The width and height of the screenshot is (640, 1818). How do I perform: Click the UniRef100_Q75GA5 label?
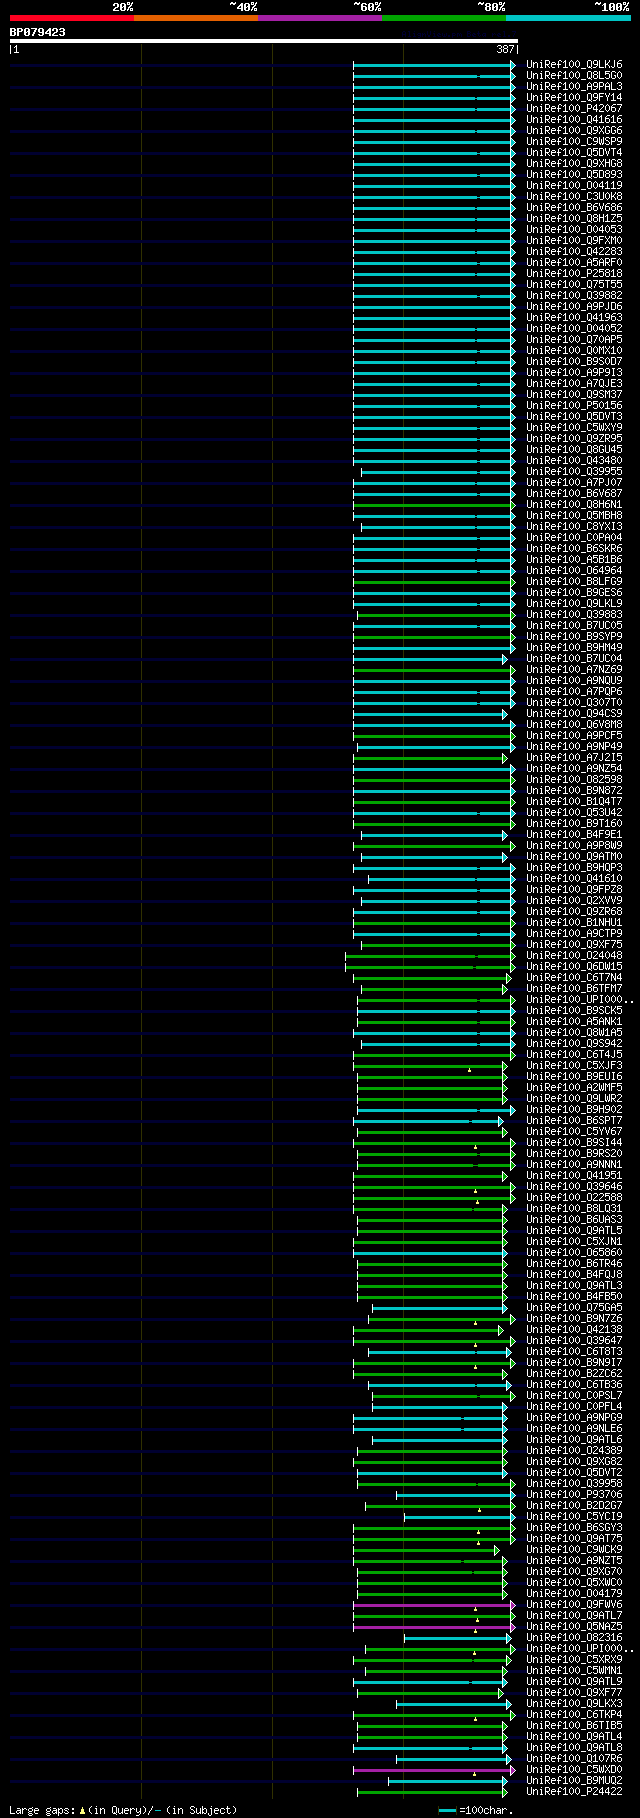point(574,1308)
